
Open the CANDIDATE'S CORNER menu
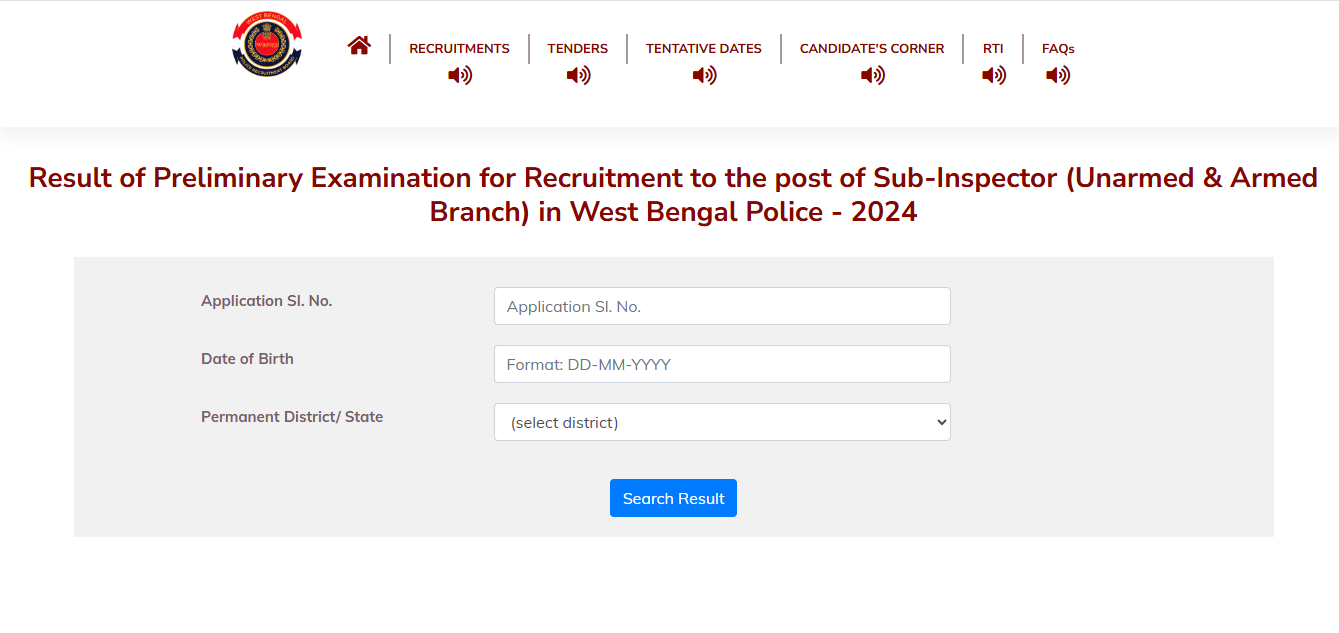pos(871,48)
